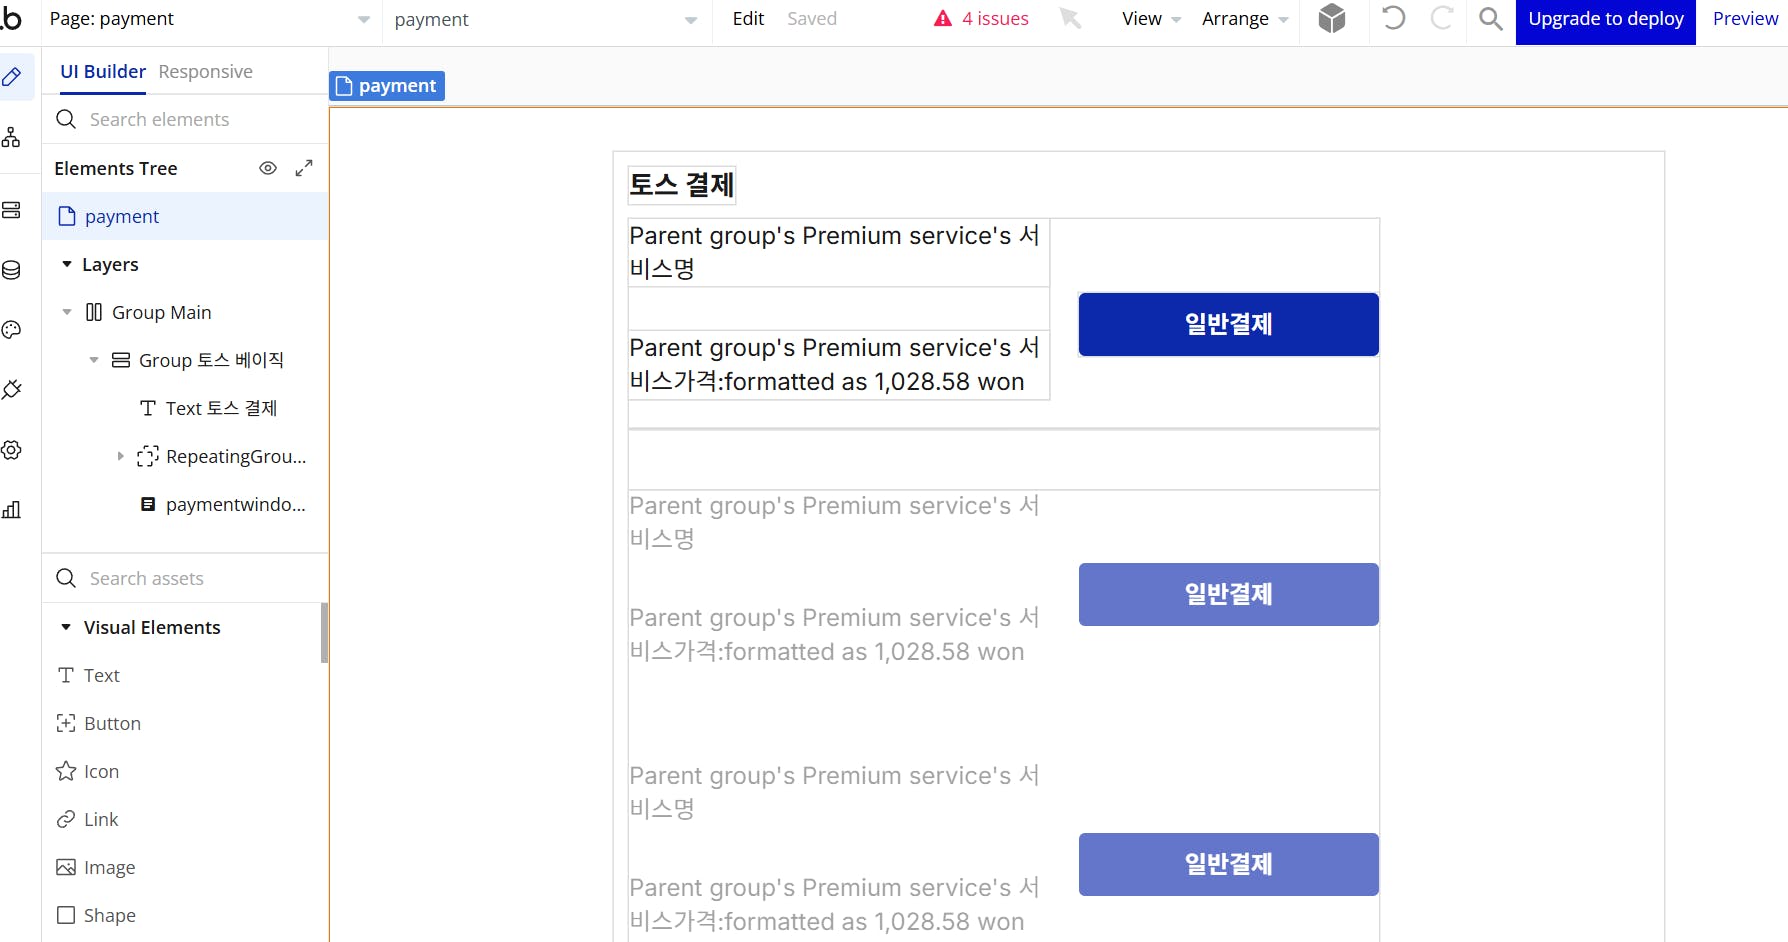Click the elements palette scrollbar
Image resolution: width=1788 pixels, height=942 pixels.
click(324, 633)
